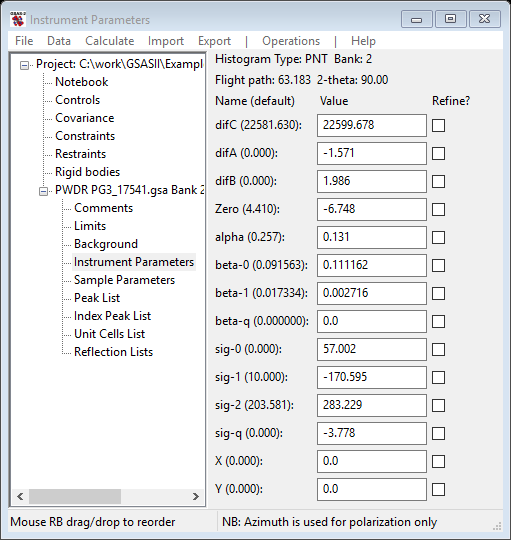Open the Operations menu
Viewport: 511px width, 540px height.
point(291,41)
